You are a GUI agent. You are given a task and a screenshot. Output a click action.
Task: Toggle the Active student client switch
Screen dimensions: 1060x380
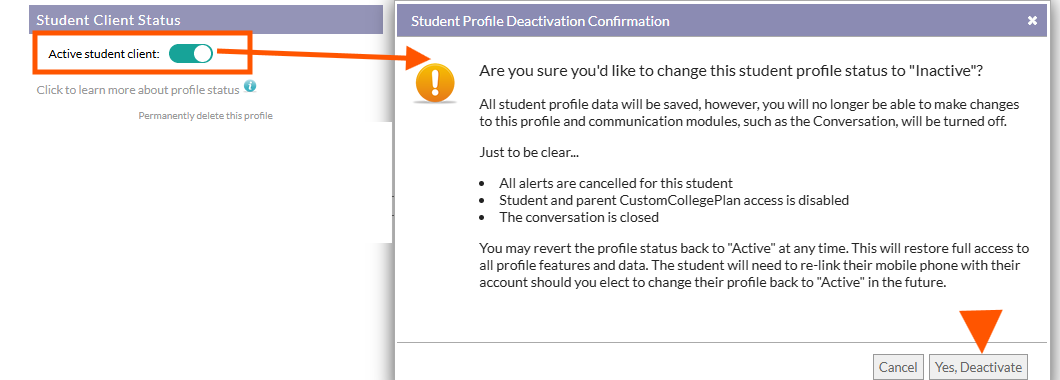coord(191,53)
